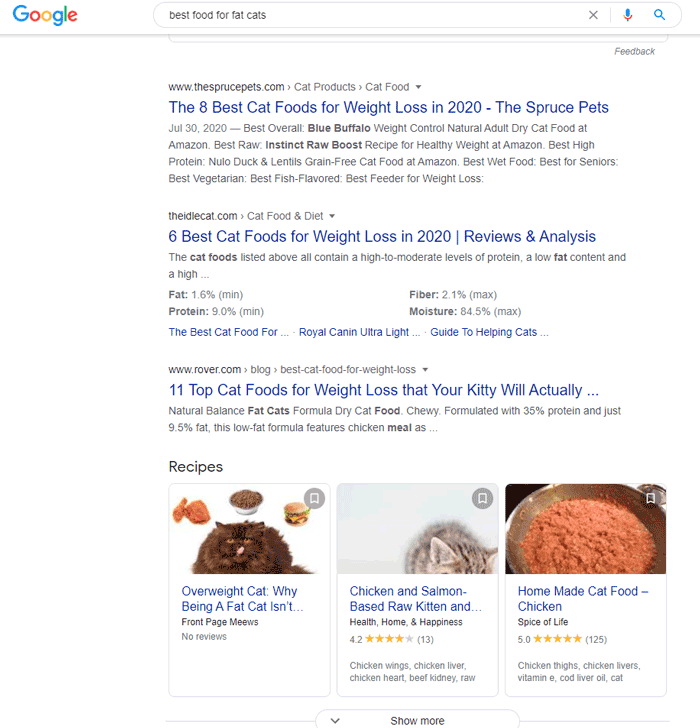Open 6 Best Cat Foods for Weight Loss result
This screenshot has width=700, height=728.
382,237
